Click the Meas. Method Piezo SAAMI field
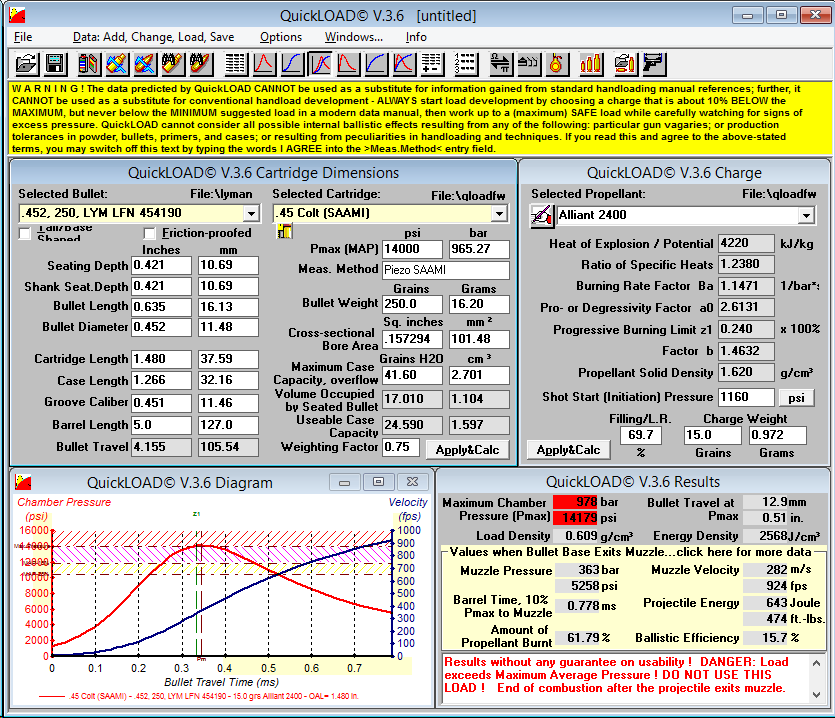The width and height of the screenshot is (835, 718). click(x=446, y=270)
